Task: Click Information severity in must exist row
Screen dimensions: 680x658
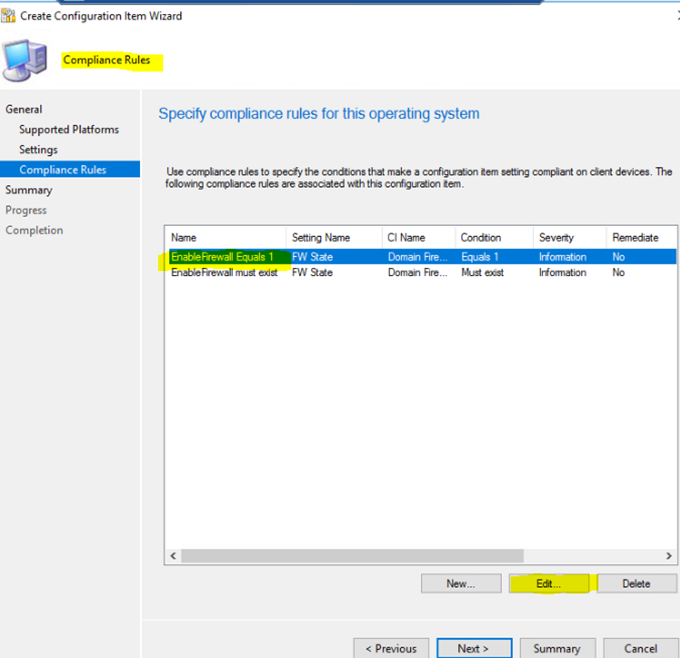Action: point(562,272)
